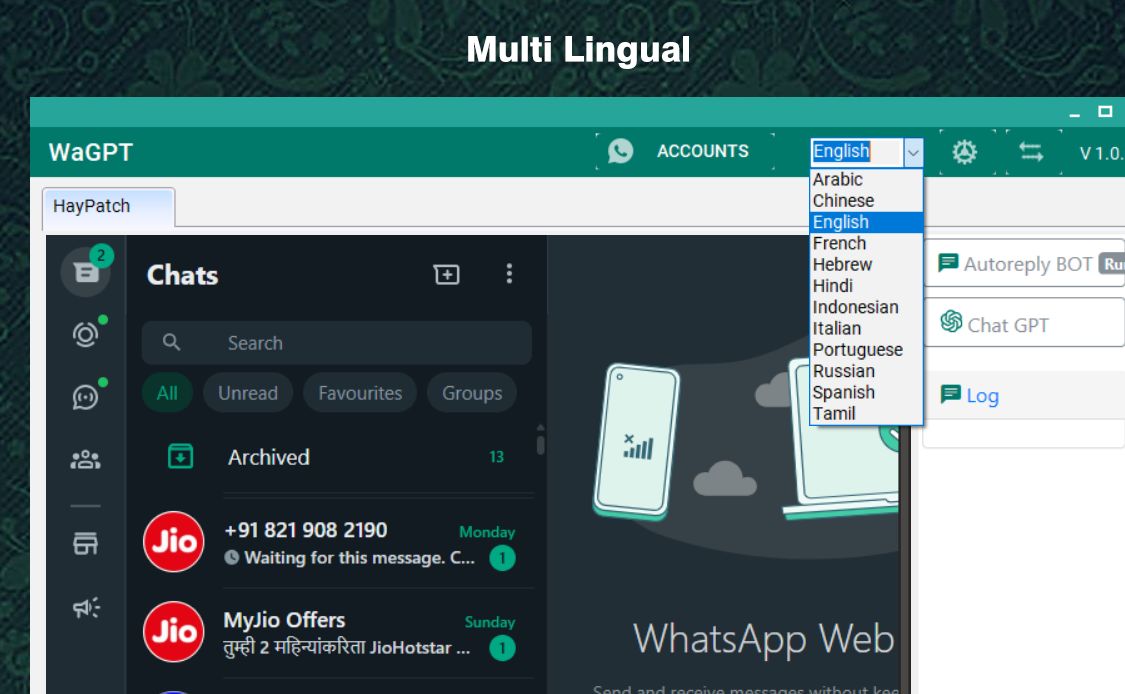Open the WhatsApp ACCOUNTS button
Image resolution: width=1125 pixels, height=694 pixels.
coord(684,151)
